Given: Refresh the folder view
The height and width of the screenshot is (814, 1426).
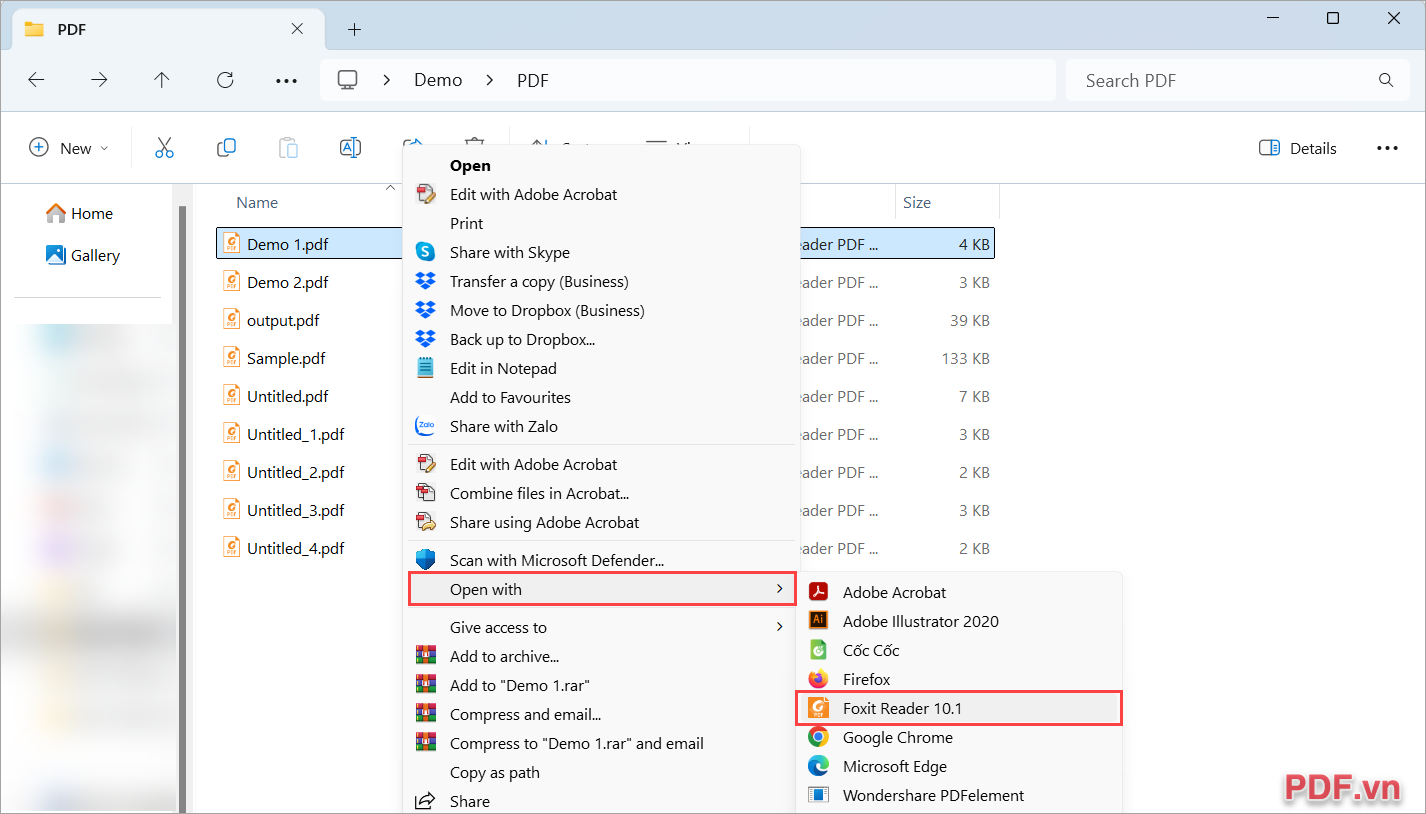Looking at the screenshot, I should pyautogui.click(x=225, y=80).
